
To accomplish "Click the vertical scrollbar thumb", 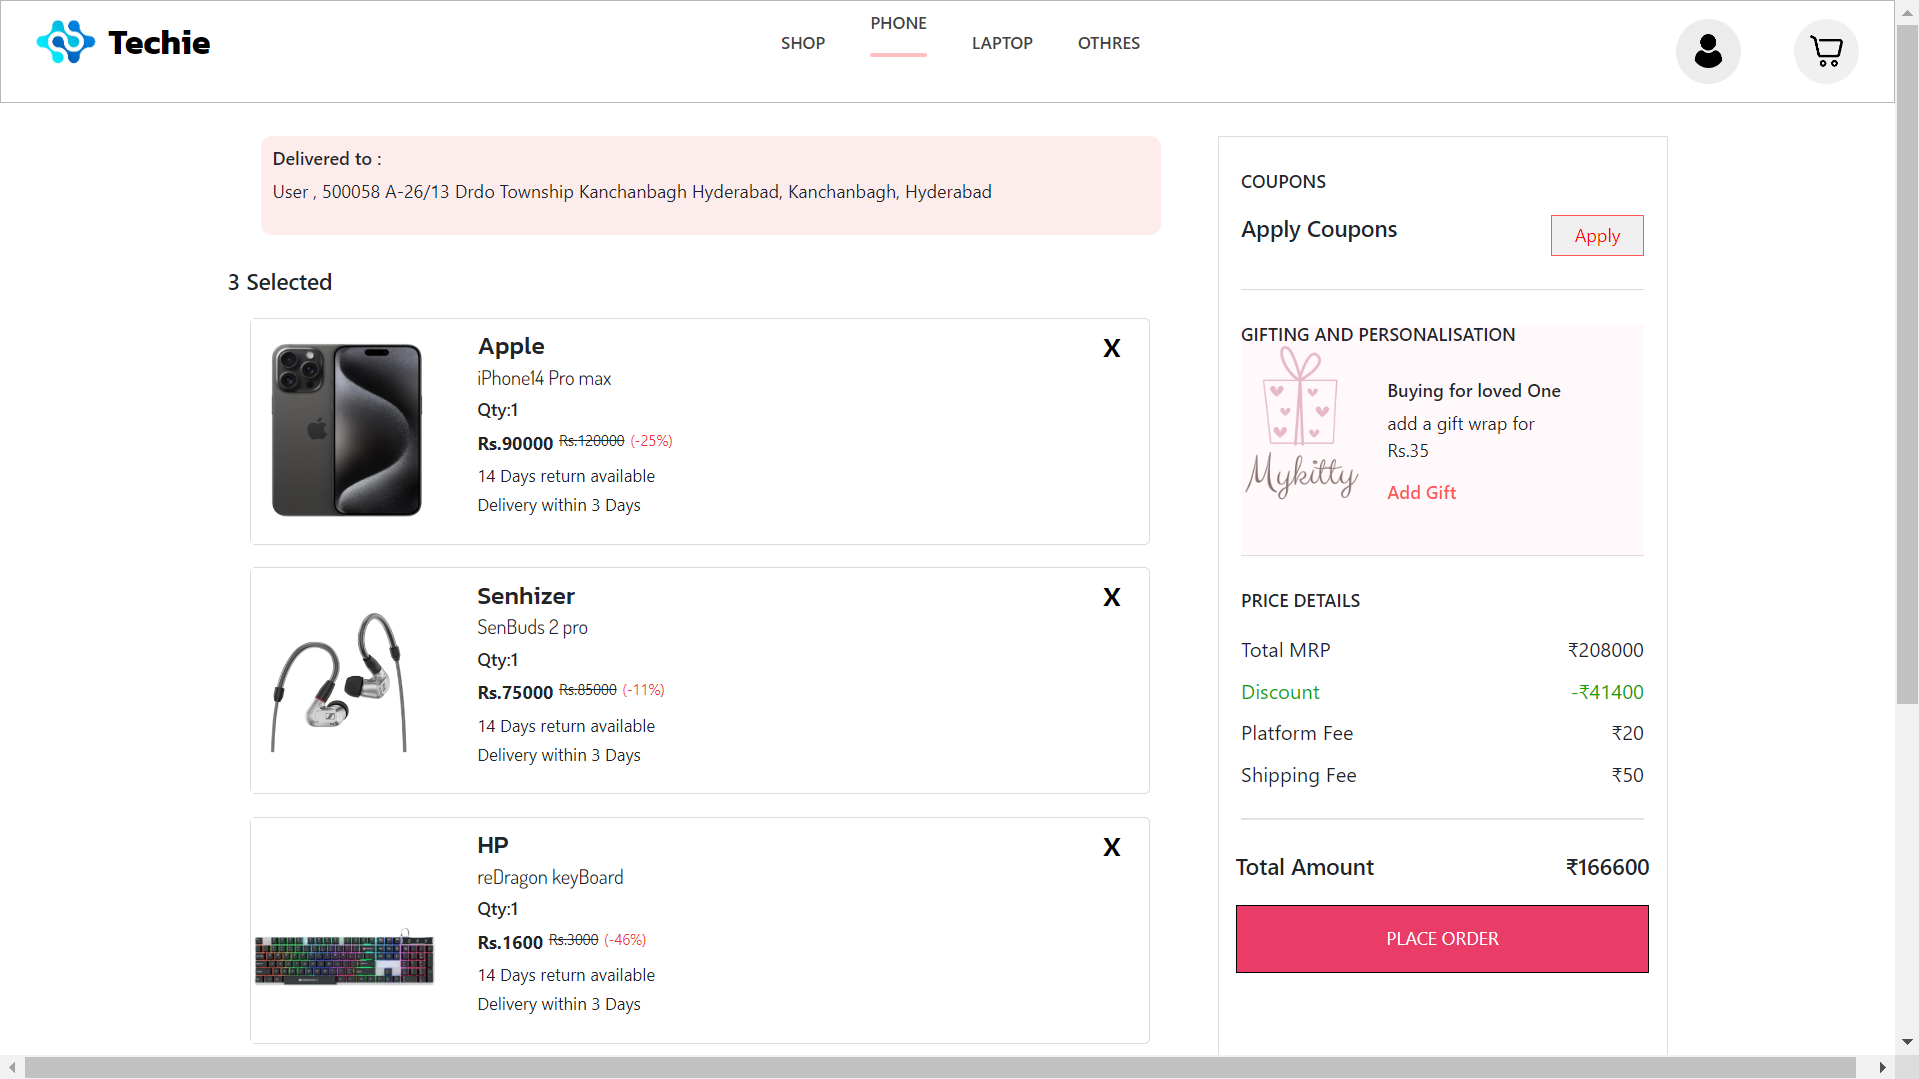I will (x=1907, y=365).
